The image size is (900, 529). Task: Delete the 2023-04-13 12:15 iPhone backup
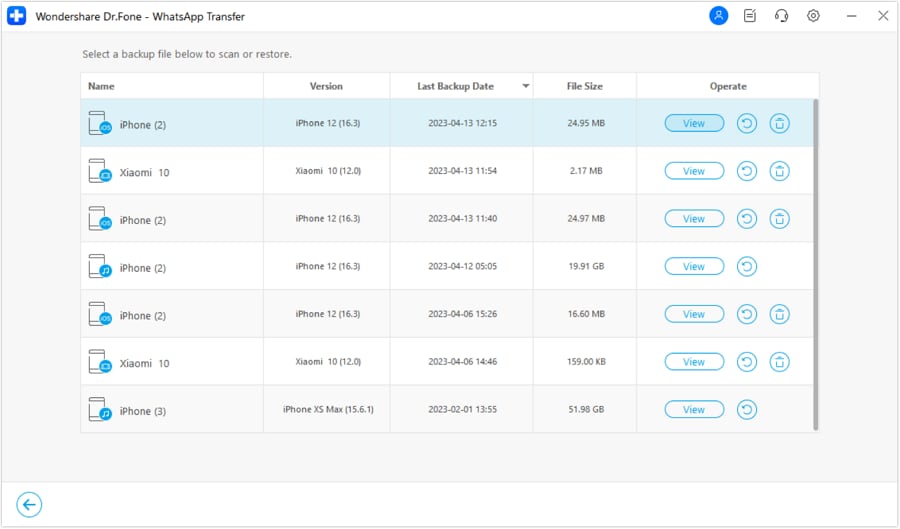point(779,123)
